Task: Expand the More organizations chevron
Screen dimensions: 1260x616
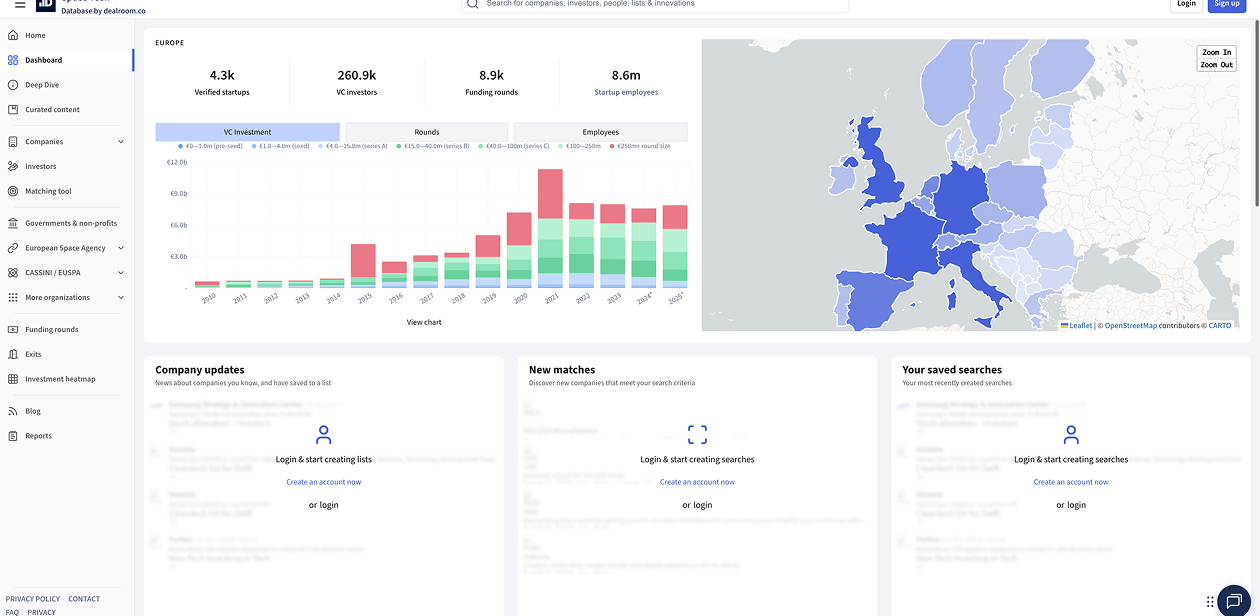Action: pos(121,298)
